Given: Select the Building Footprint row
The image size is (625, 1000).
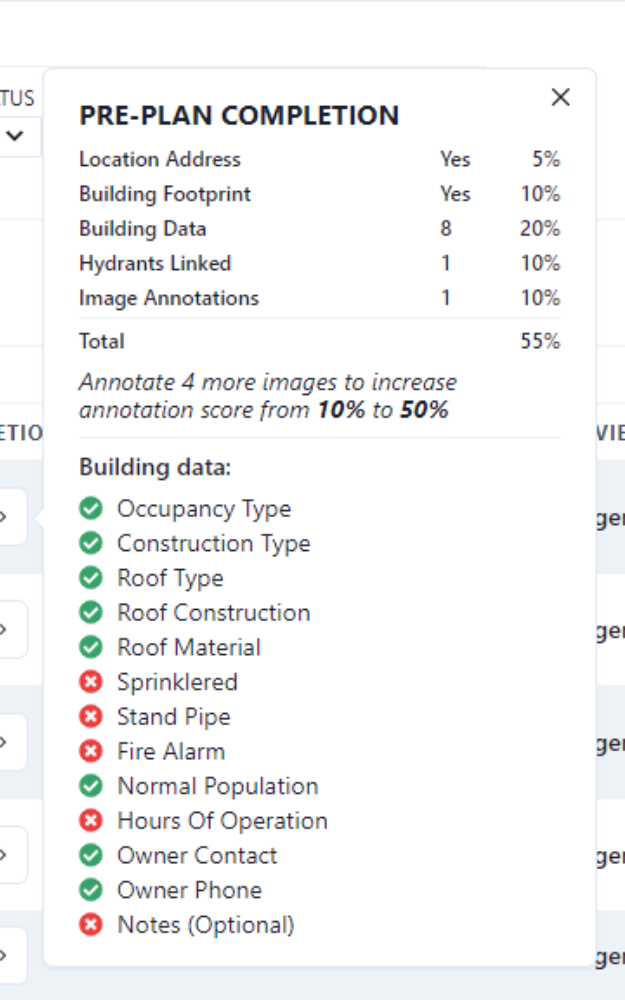Looking at the screenshot, I should (x=320, y=194).
